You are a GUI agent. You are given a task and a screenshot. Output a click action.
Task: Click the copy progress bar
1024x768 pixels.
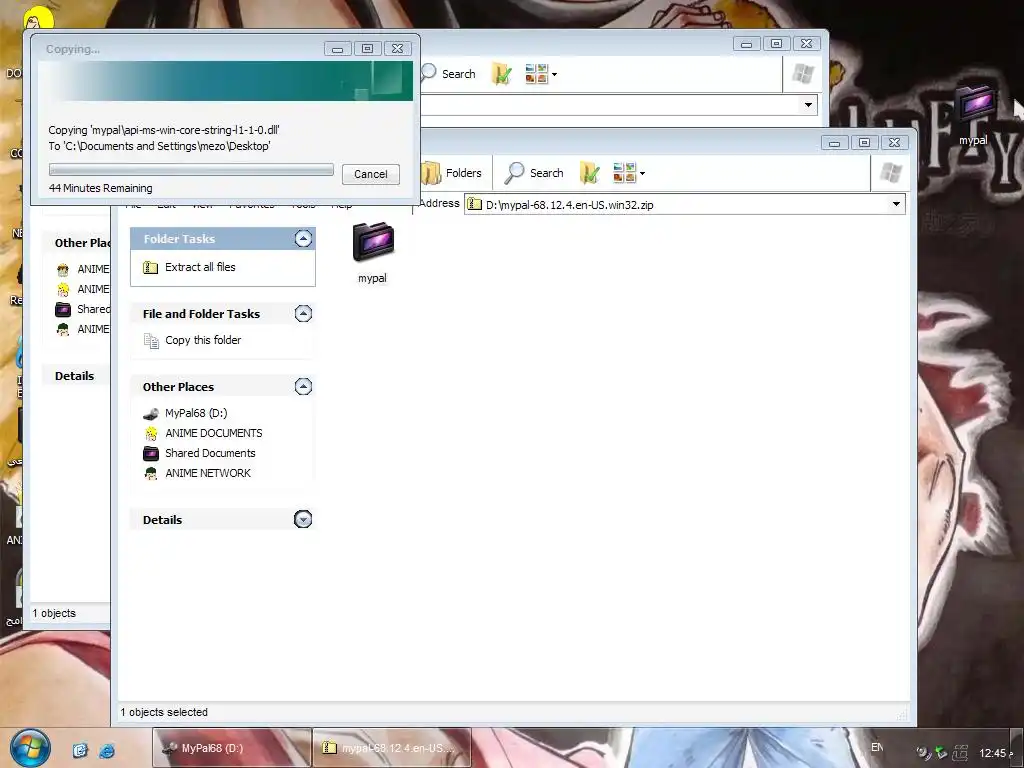click(x=191, y=170)
